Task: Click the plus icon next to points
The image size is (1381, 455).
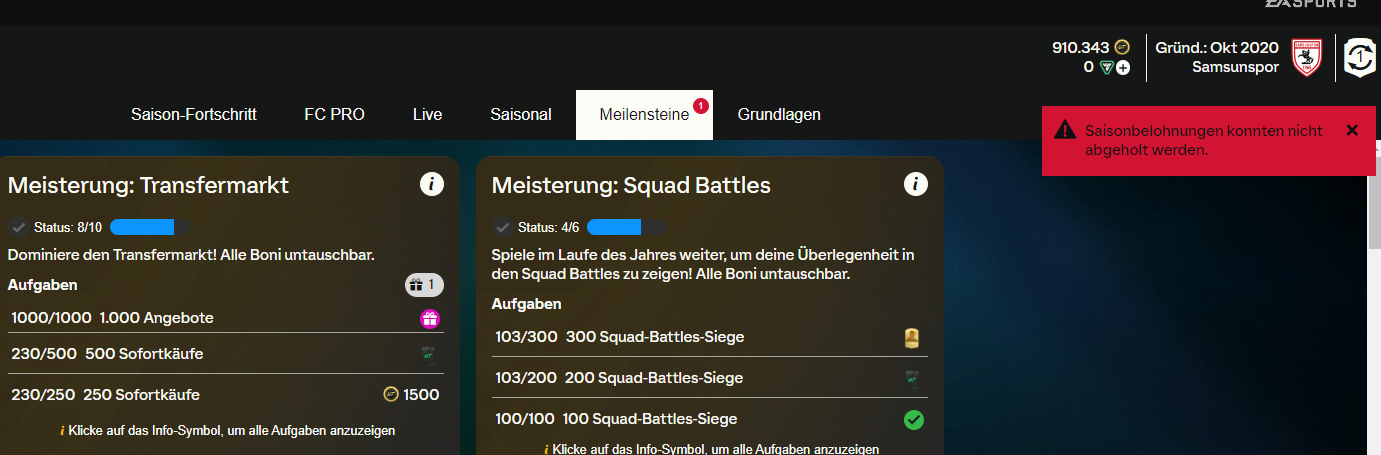Action: (1123, 68)
